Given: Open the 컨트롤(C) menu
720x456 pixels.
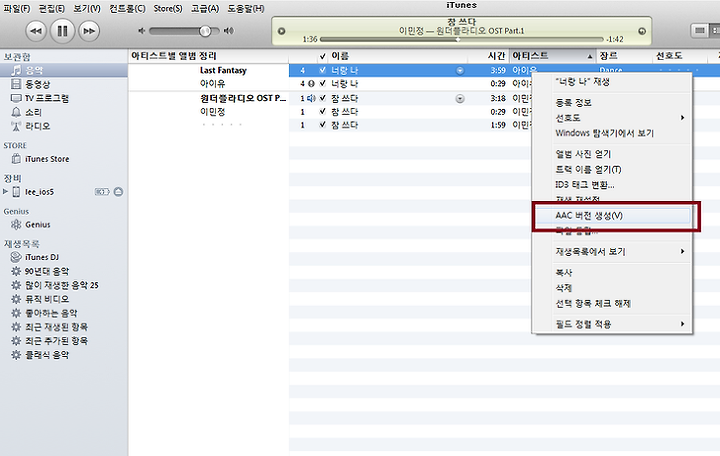Looking at the screenshot, I should point(127,9).
